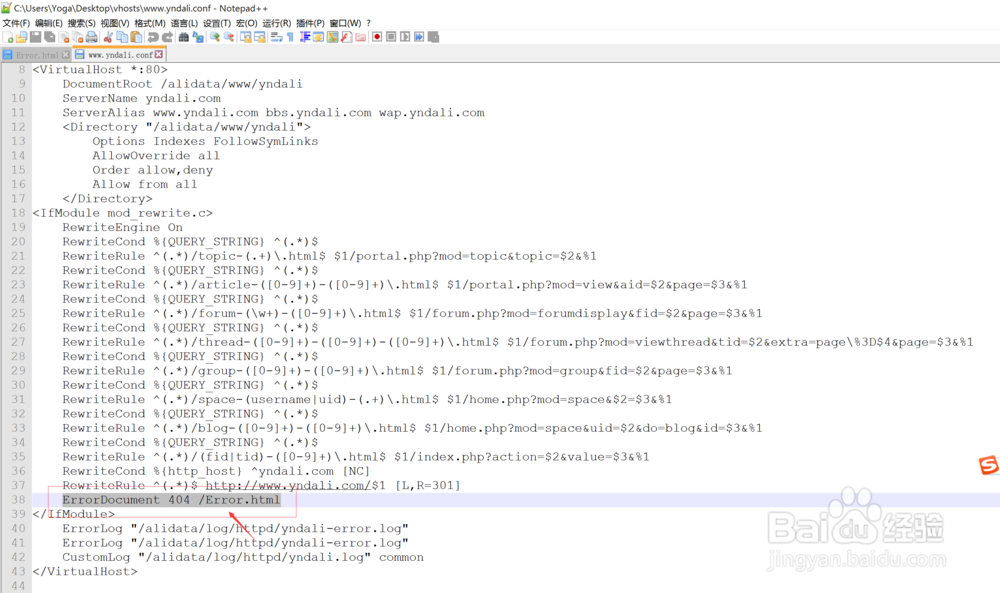The height and width of the screenshot is (593, 1000).
Task: Toggle the Document Map icon
Action: point(332,37)
